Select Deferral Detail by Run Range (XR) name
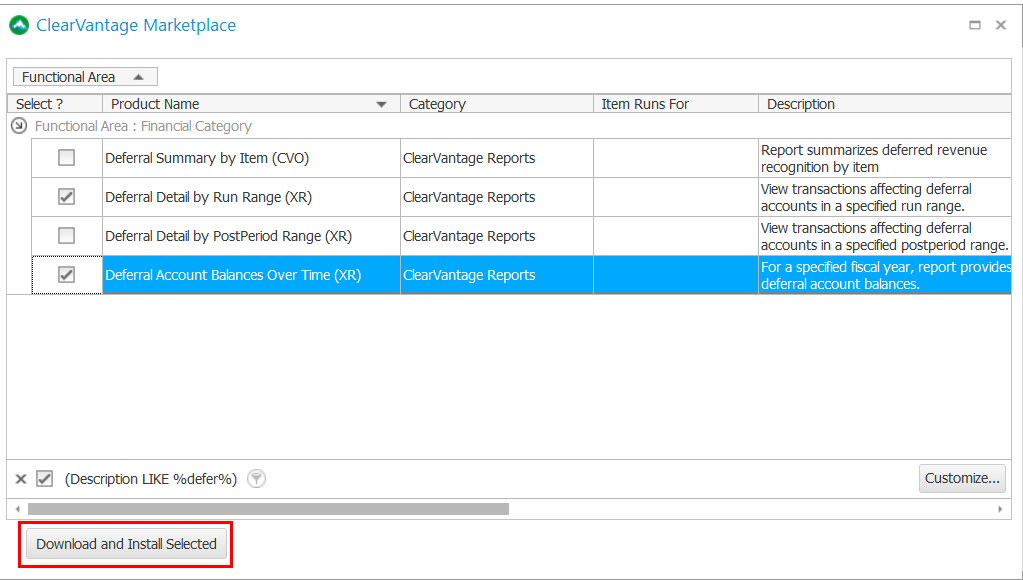This screenshot has height=580, width=1023. click(208, 197)
